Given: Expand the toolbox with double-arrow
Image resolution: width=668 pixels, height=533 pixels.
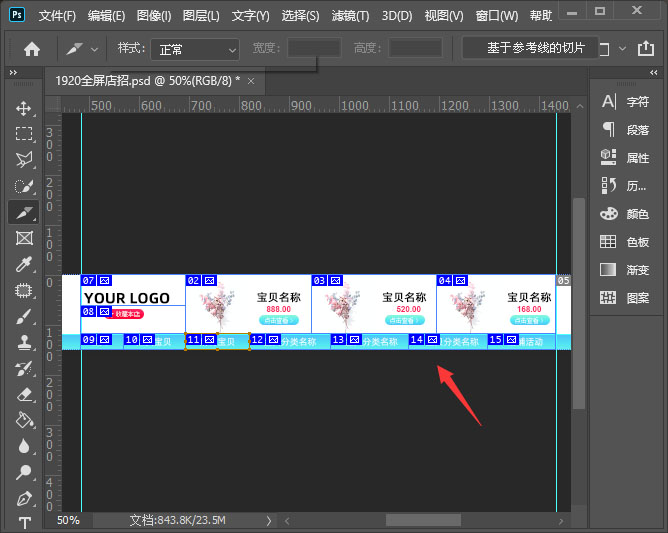Looking at the screenshot, I should (x=13, y=73).
